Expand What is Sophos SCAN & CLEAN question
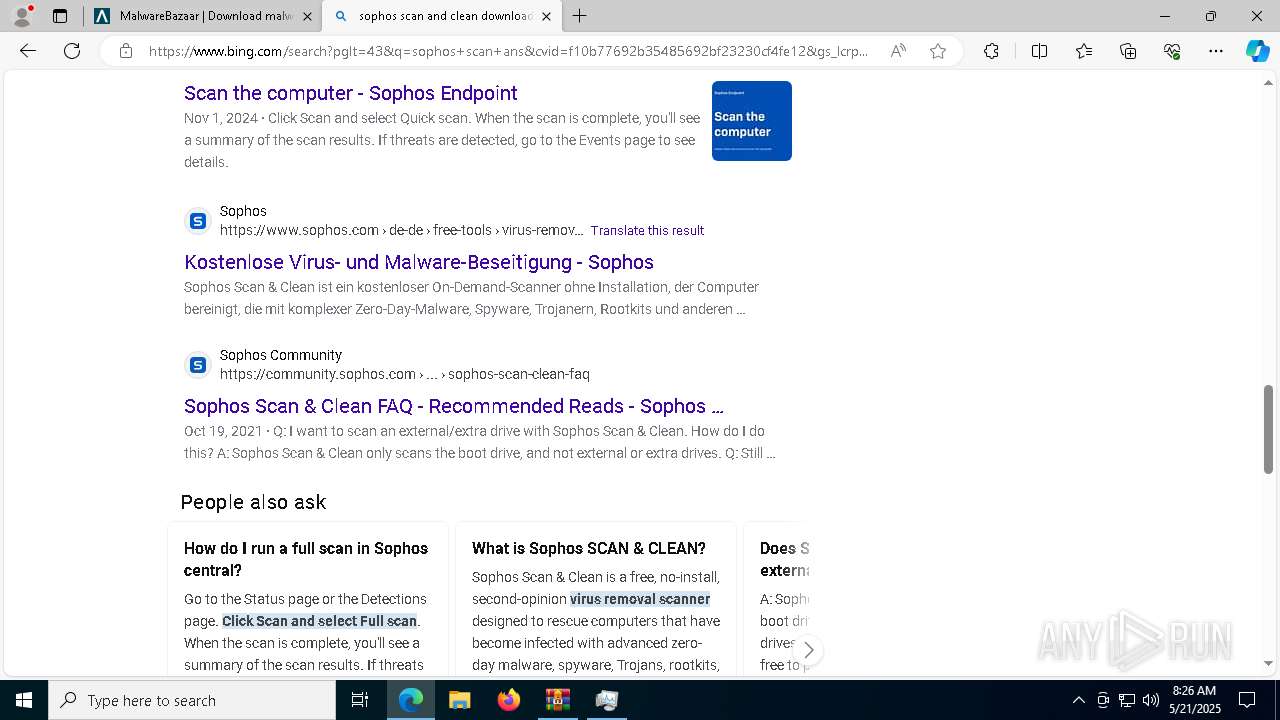Screen dimensions: 1280x720 pos(589,548)
